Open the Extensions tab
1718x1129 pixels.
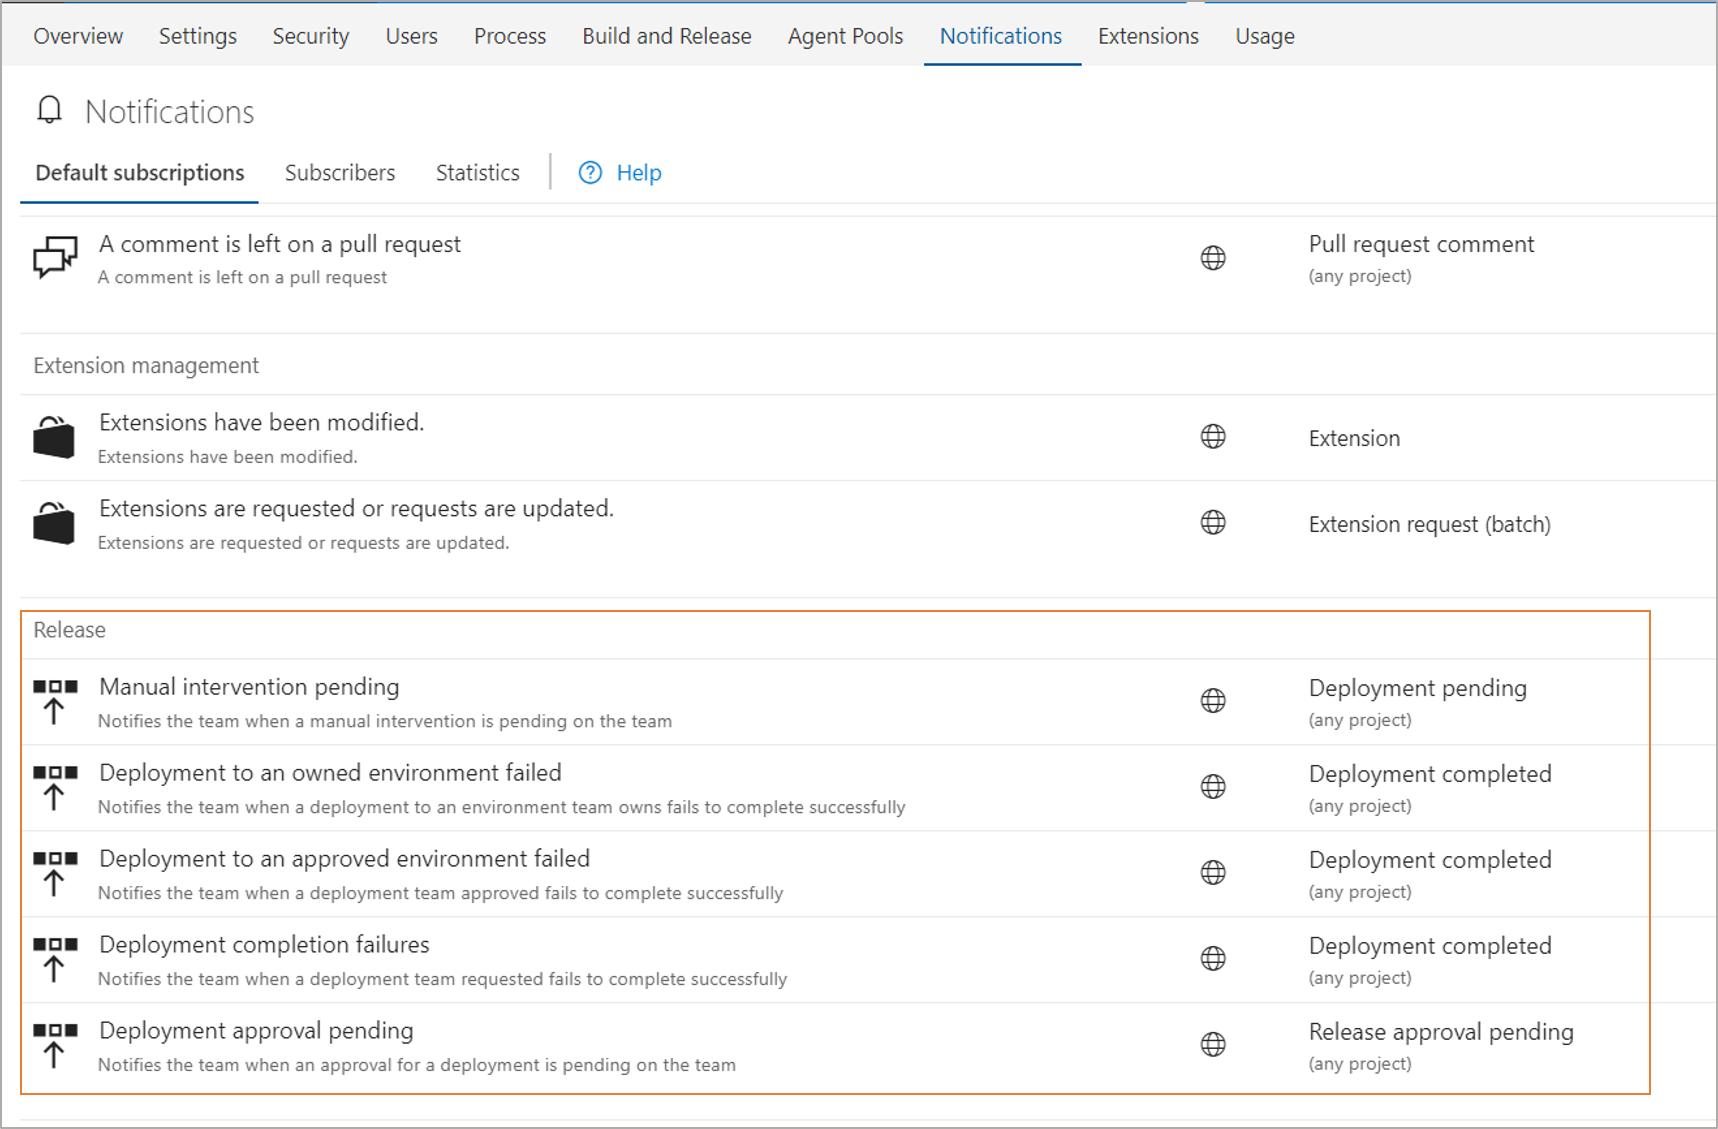1148,36
